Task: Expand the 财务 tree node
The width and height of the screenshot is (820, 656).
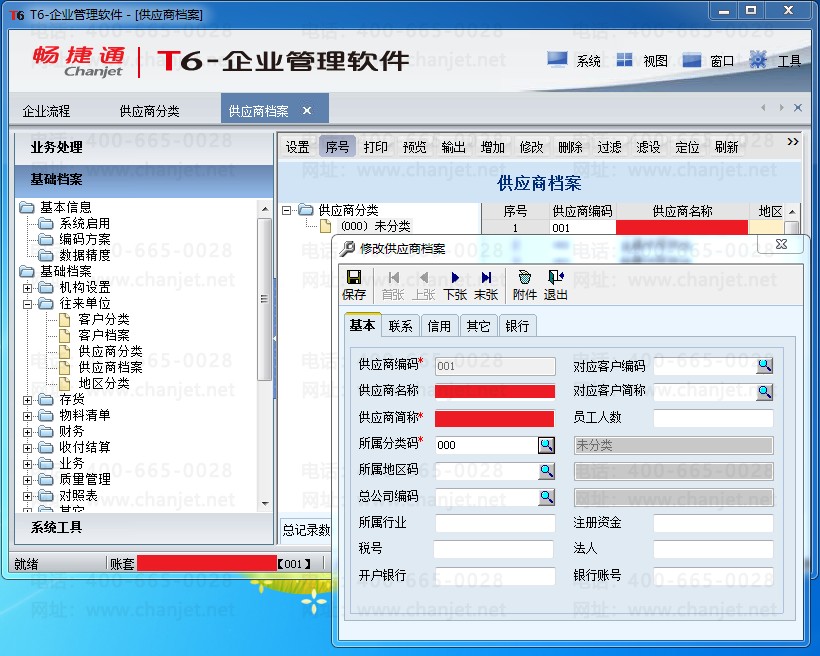Action: click(27, 432)
